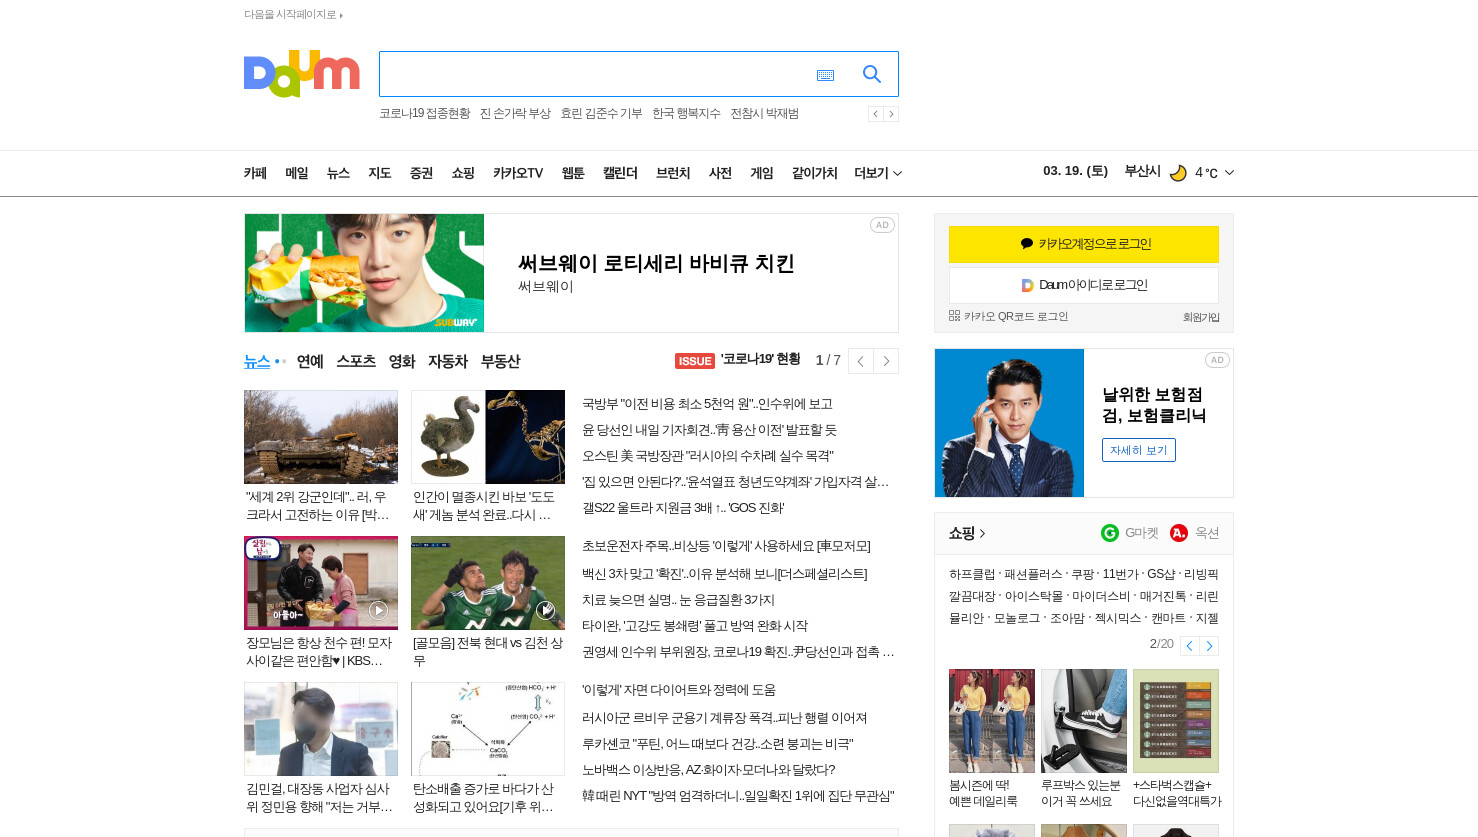The height and width of the screenshot is (837, 1478).
Task: Open the 옥션 shopping link
Action: point(1195,533)
